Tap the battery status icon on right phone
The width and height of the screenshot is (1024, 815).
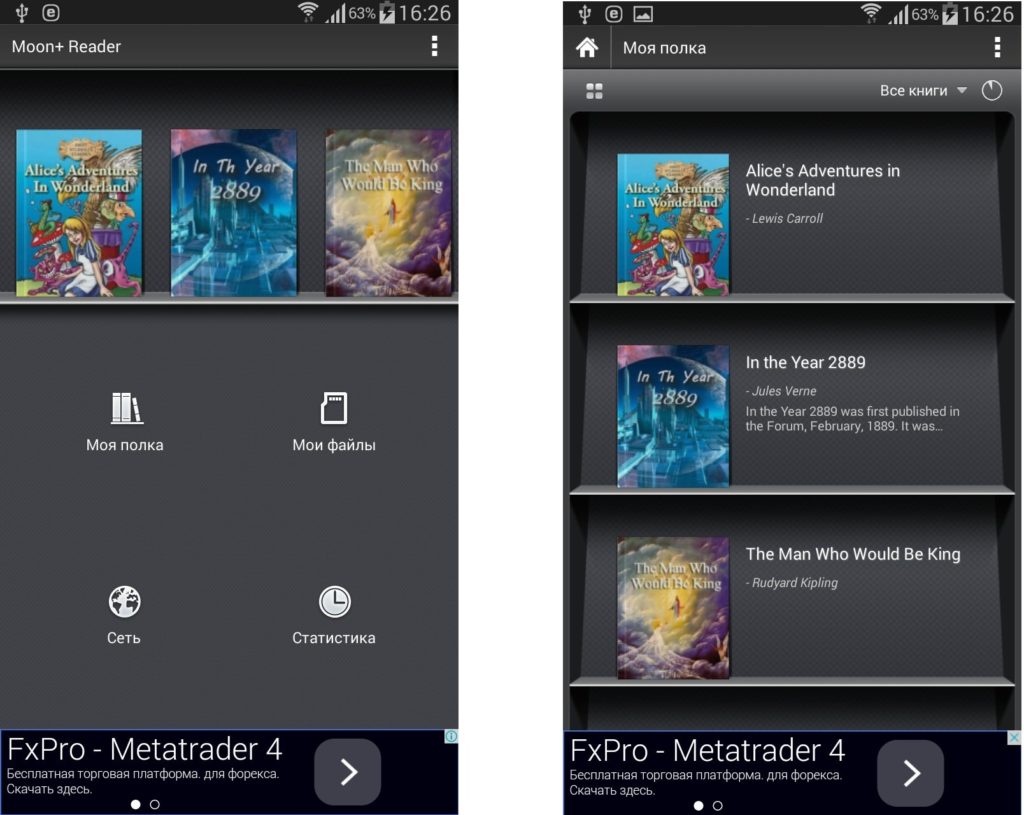[x=950, y=14]
